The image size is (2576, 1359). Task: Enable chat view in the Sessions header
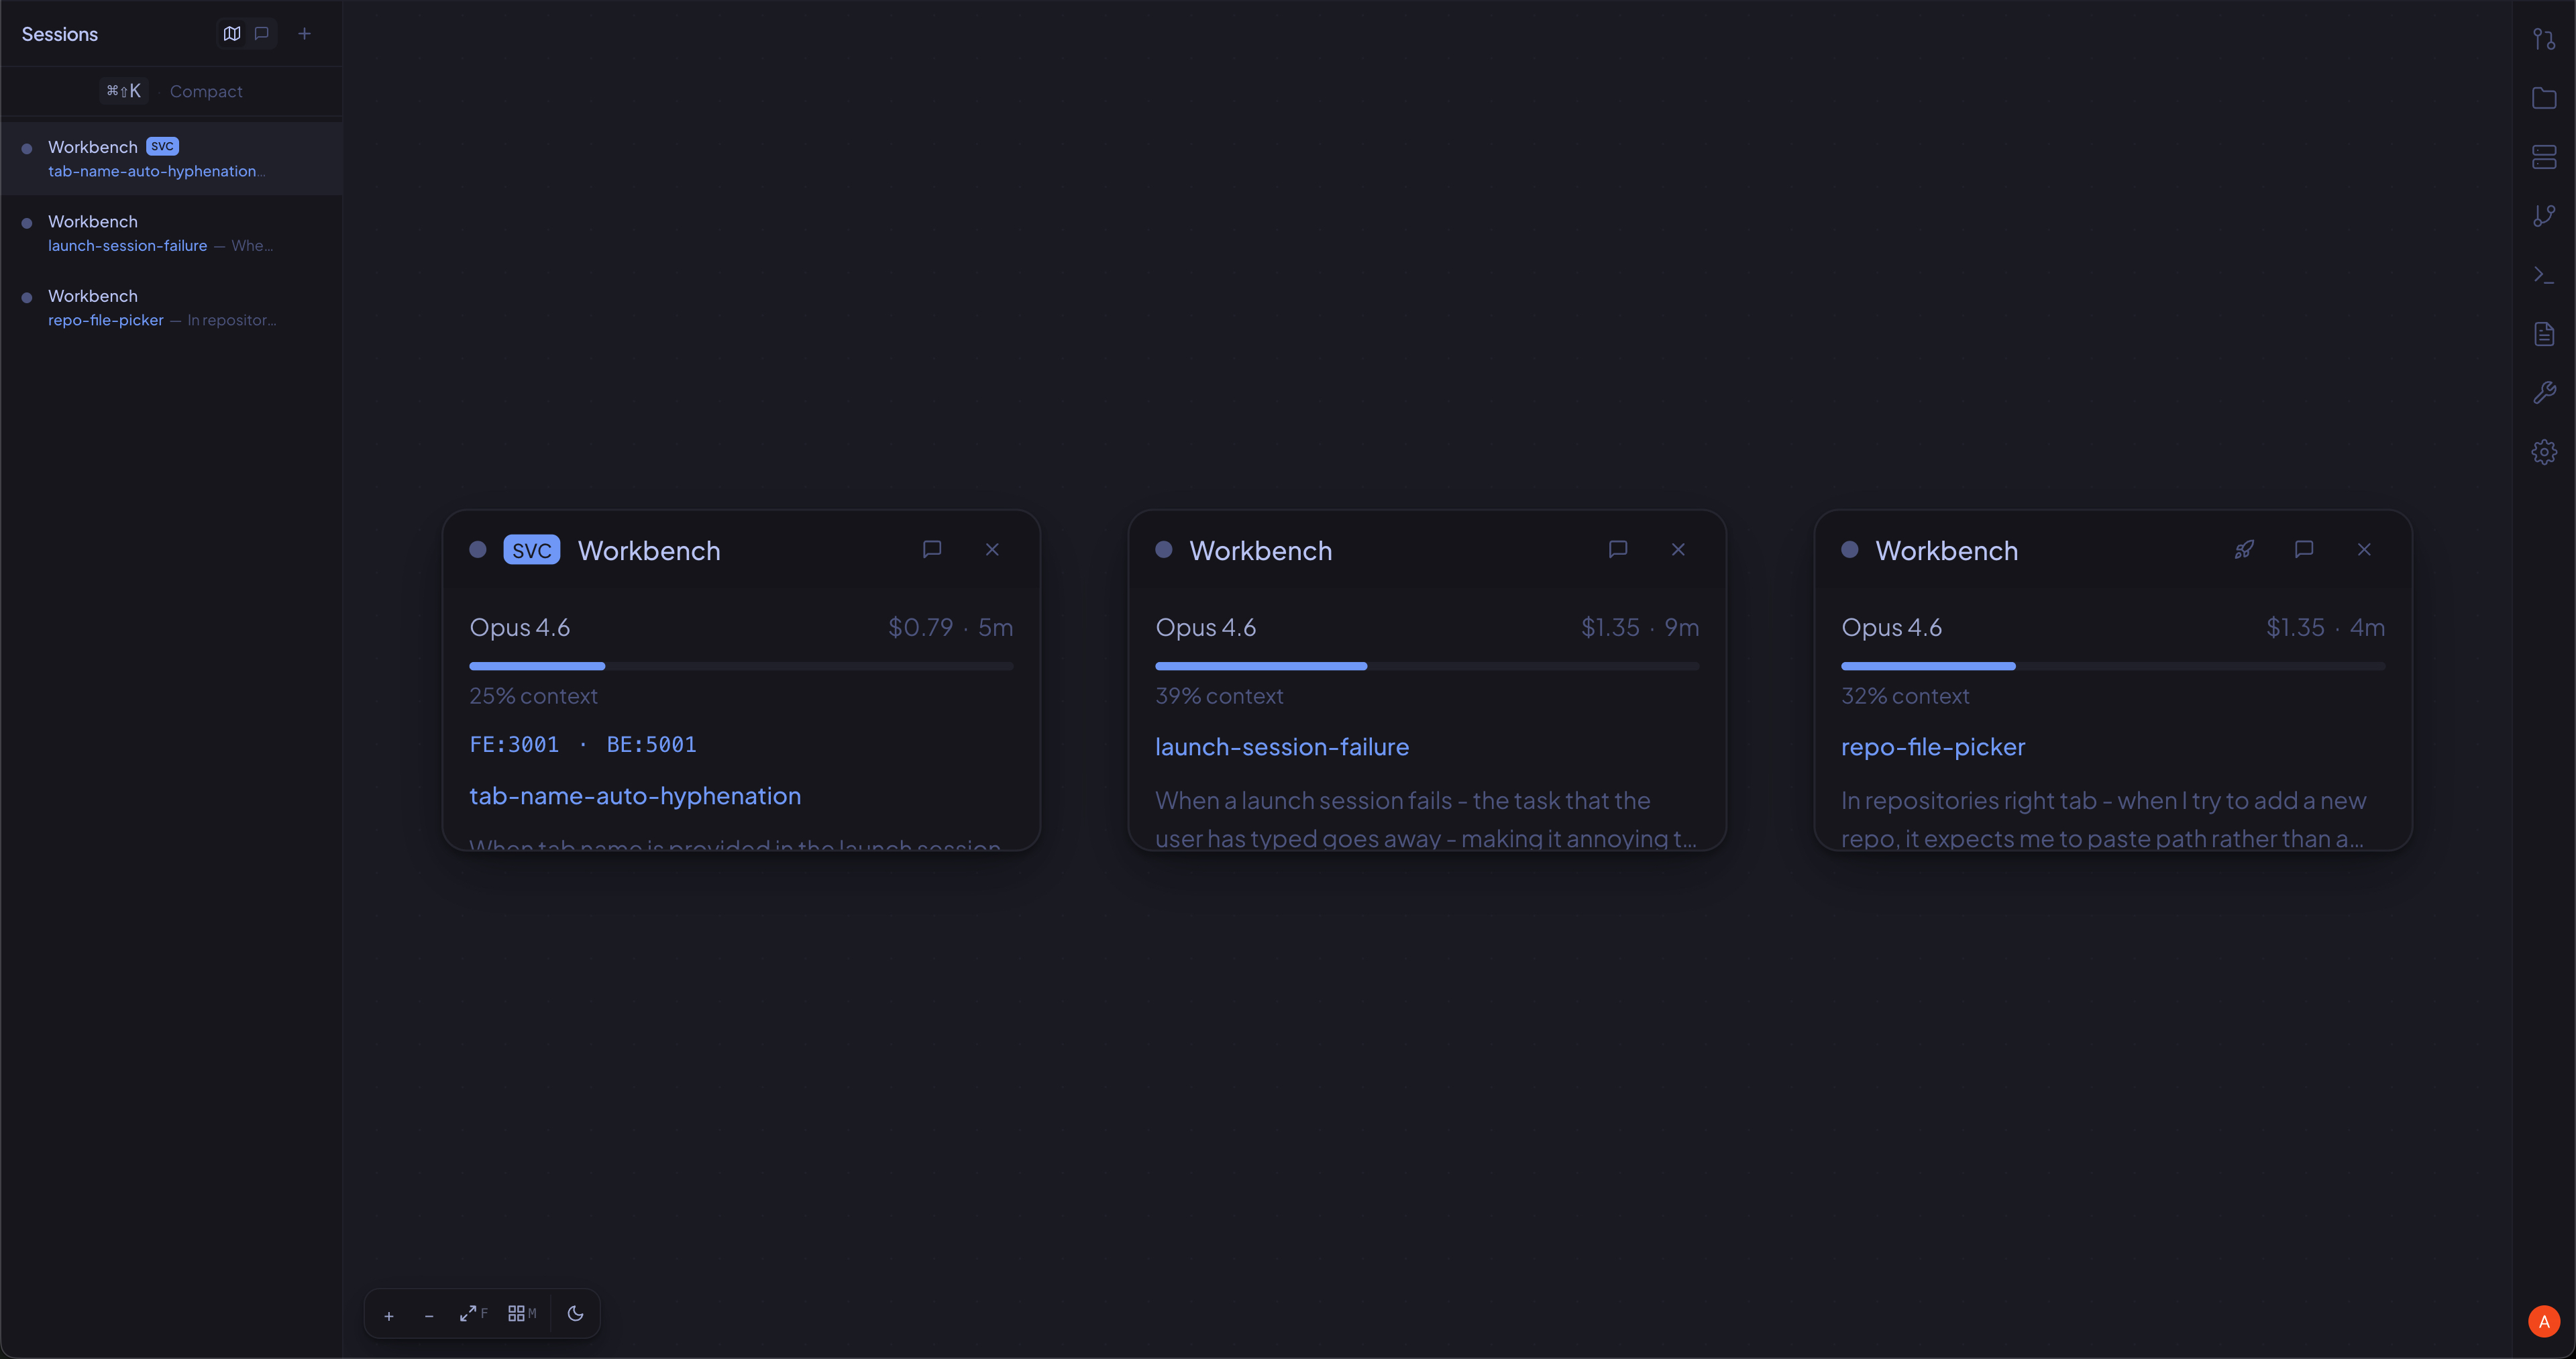click(260, 33)
